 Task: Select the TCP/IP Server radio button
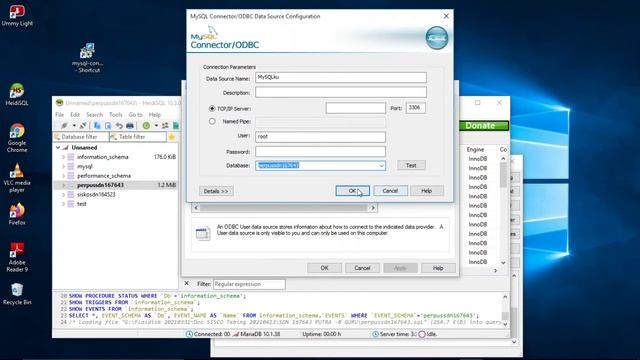click(x=212, y=109)
